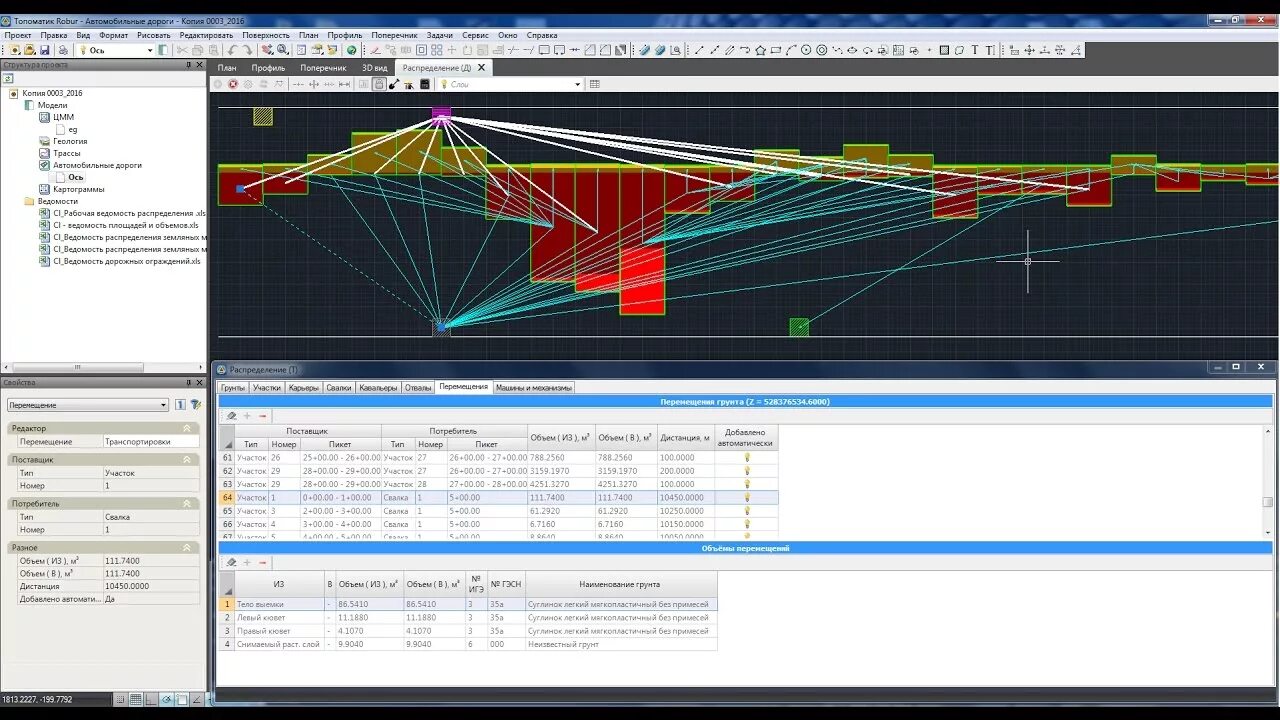Click the undo arrow icon

coord(232,50)
